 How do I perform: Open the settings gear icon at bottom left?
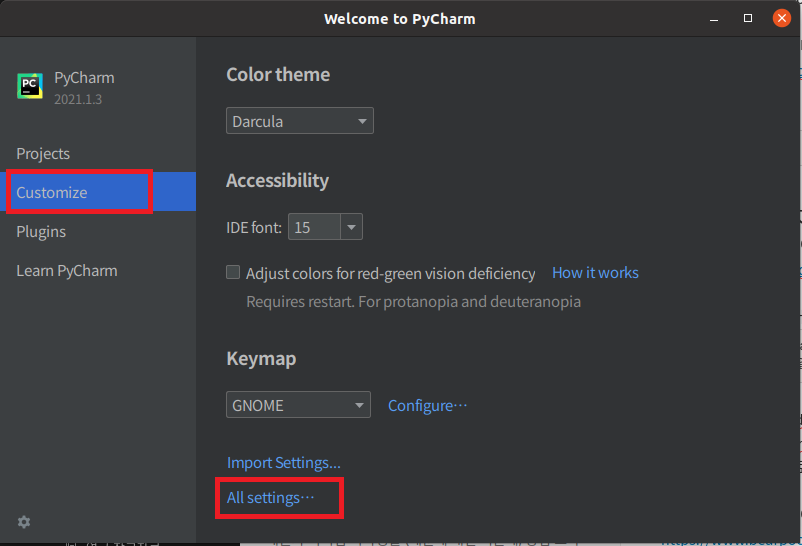(x=24, y=522)
